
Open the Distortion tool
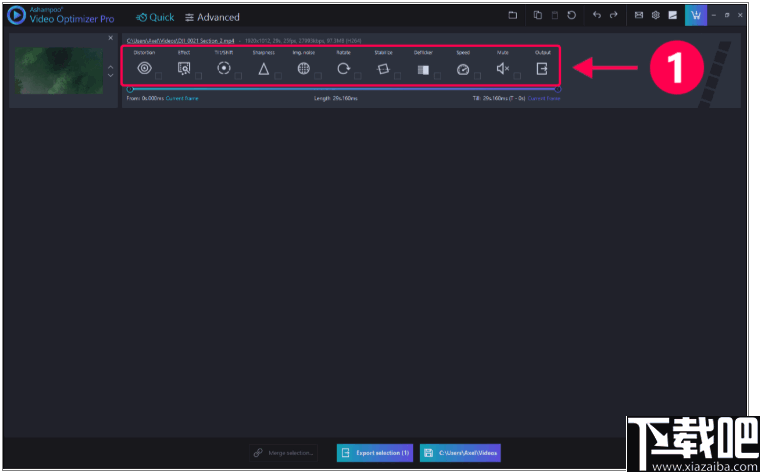click(144, 68)
